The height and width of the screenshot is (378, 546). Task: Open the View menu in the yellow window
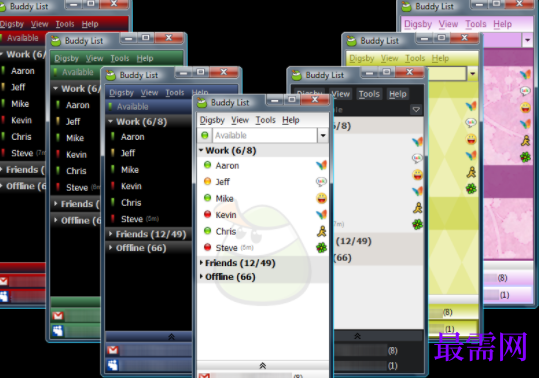coord(389,58)
